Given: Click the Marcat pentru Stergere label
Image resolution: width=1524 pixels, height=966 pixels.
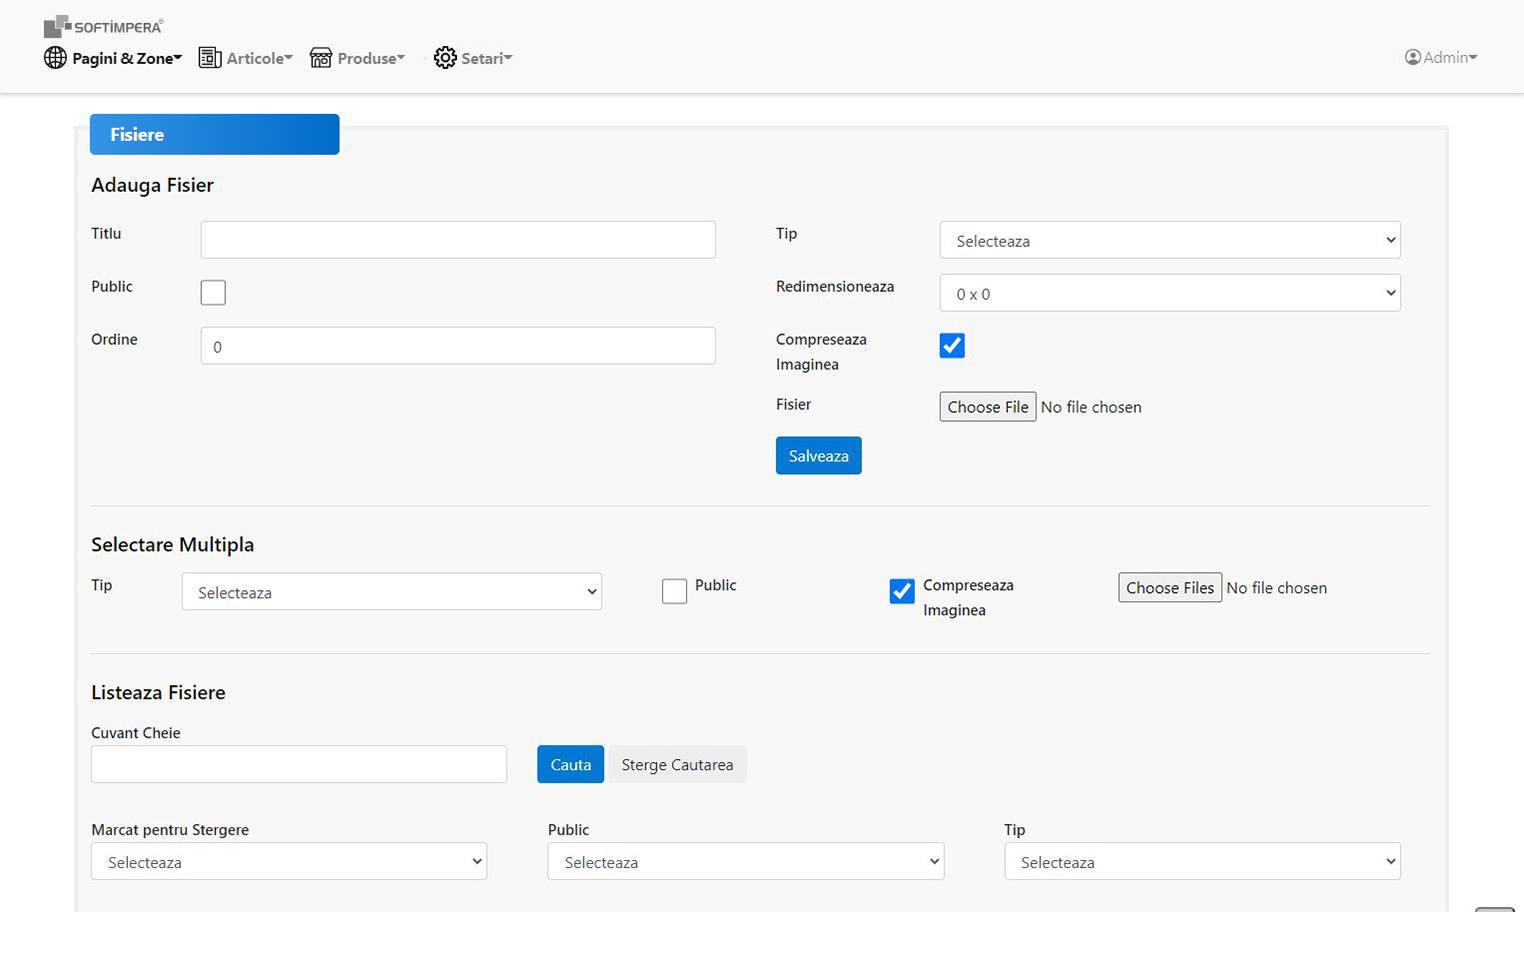Looking at the screenshot, I should 170,830.
